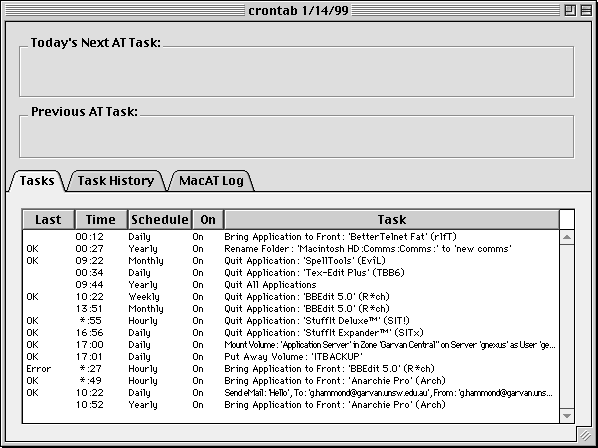Click the crontab 1/14/99 title bar
Screen dimensions: 598x448
[298, 10]
